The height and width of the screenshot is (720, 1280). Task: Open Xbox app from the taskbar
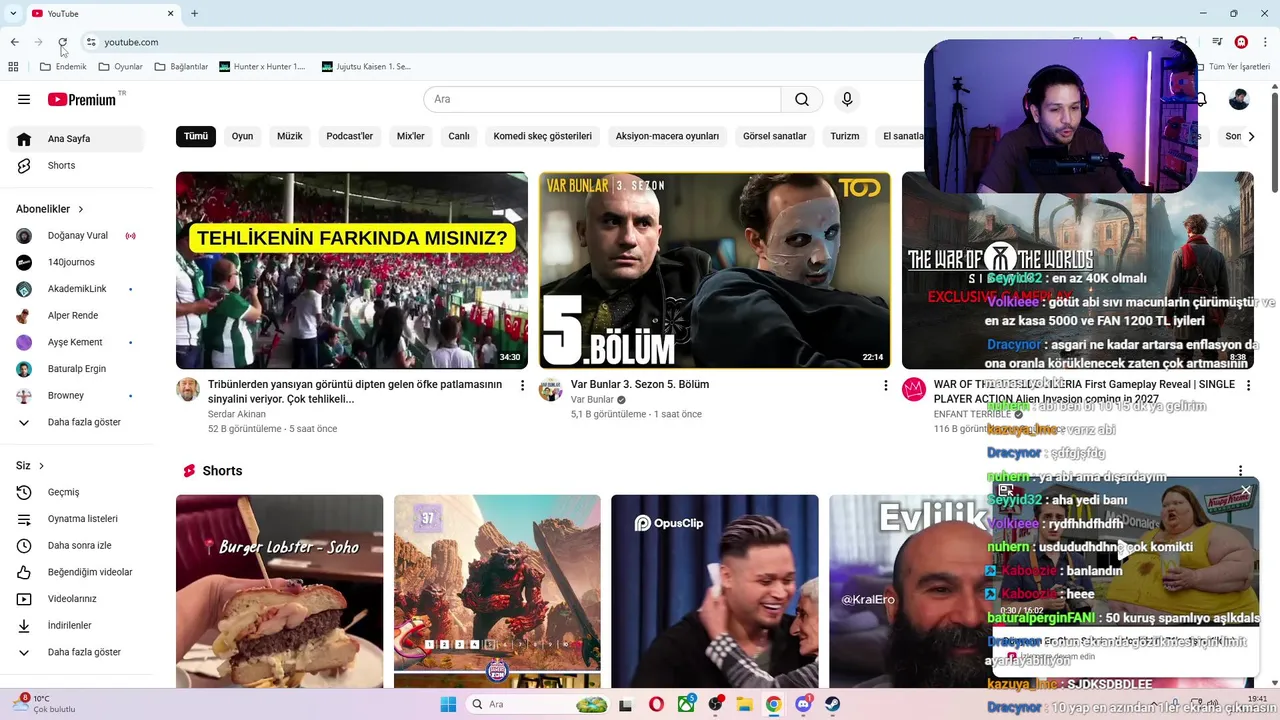click(x=686, y=704)
